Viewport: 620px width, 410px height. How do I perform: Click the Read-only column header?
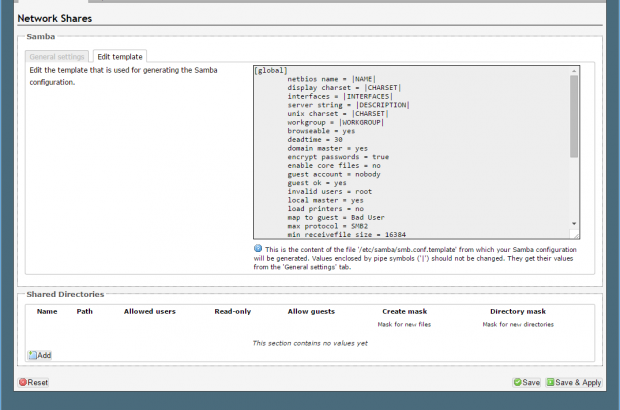232,311
